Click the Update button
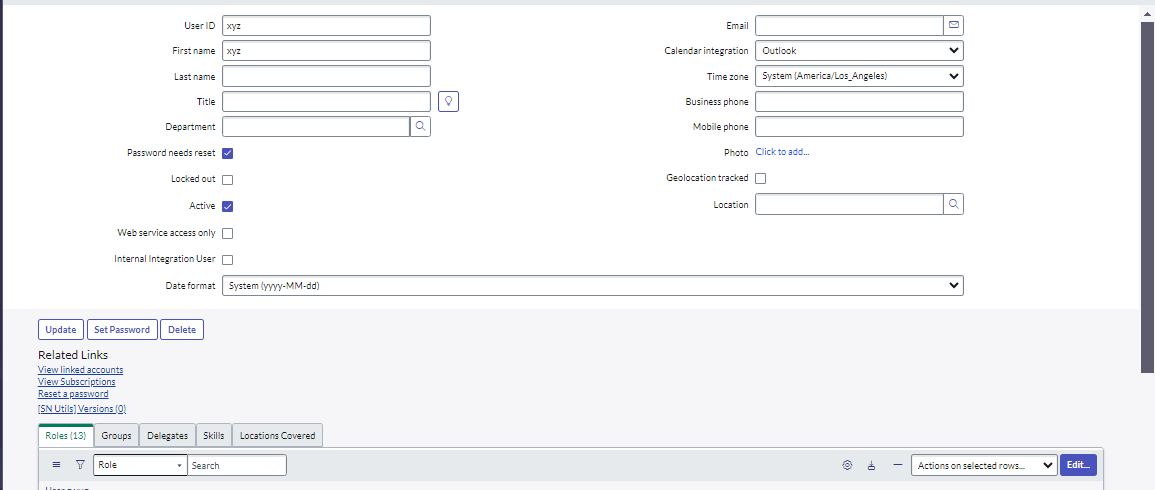 click(x=61, y=329)
